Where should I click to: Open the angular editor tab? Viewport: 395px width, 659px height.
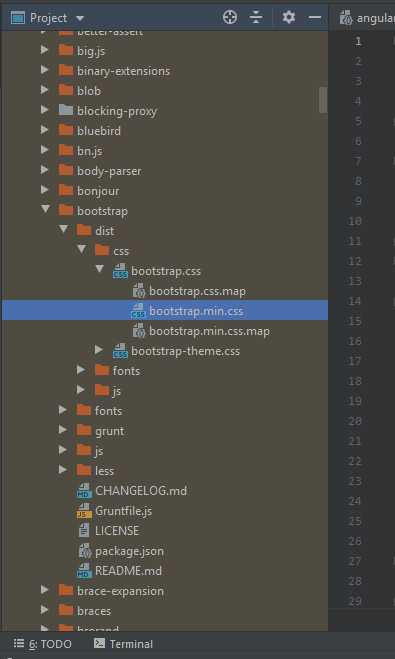367,18
